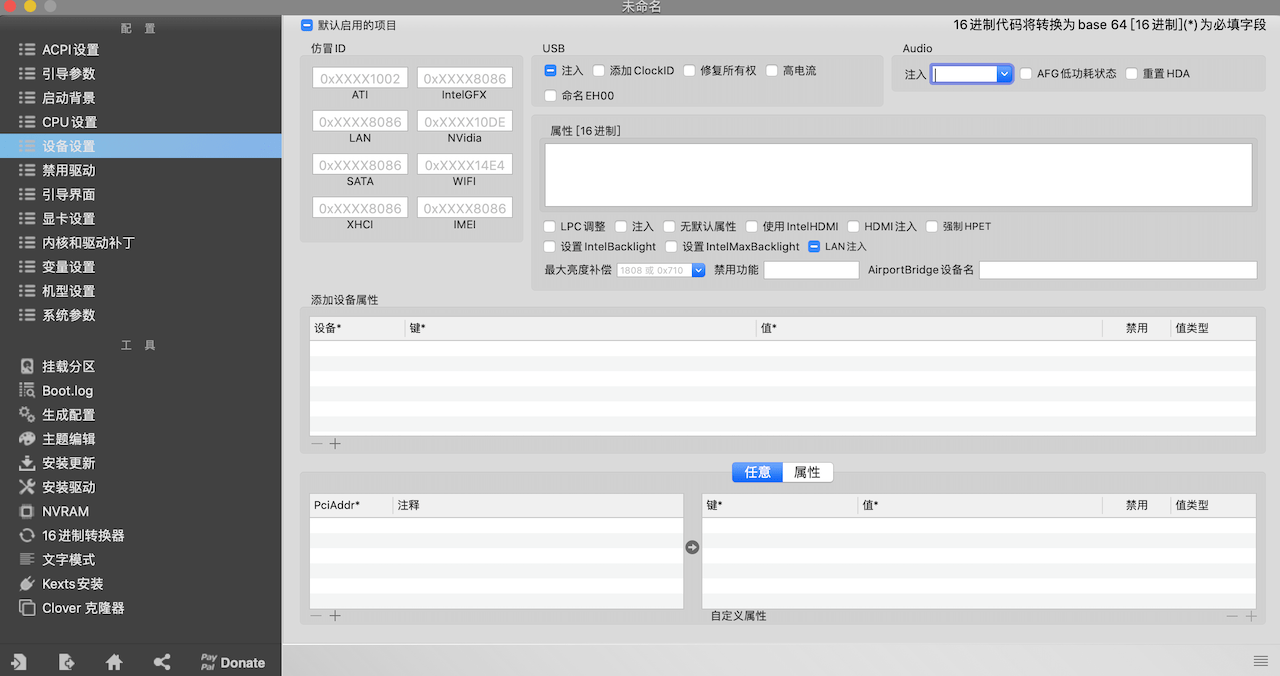Click arrow button between PciAddr and key tables
1280x676 pixels.
click(692, 548)
